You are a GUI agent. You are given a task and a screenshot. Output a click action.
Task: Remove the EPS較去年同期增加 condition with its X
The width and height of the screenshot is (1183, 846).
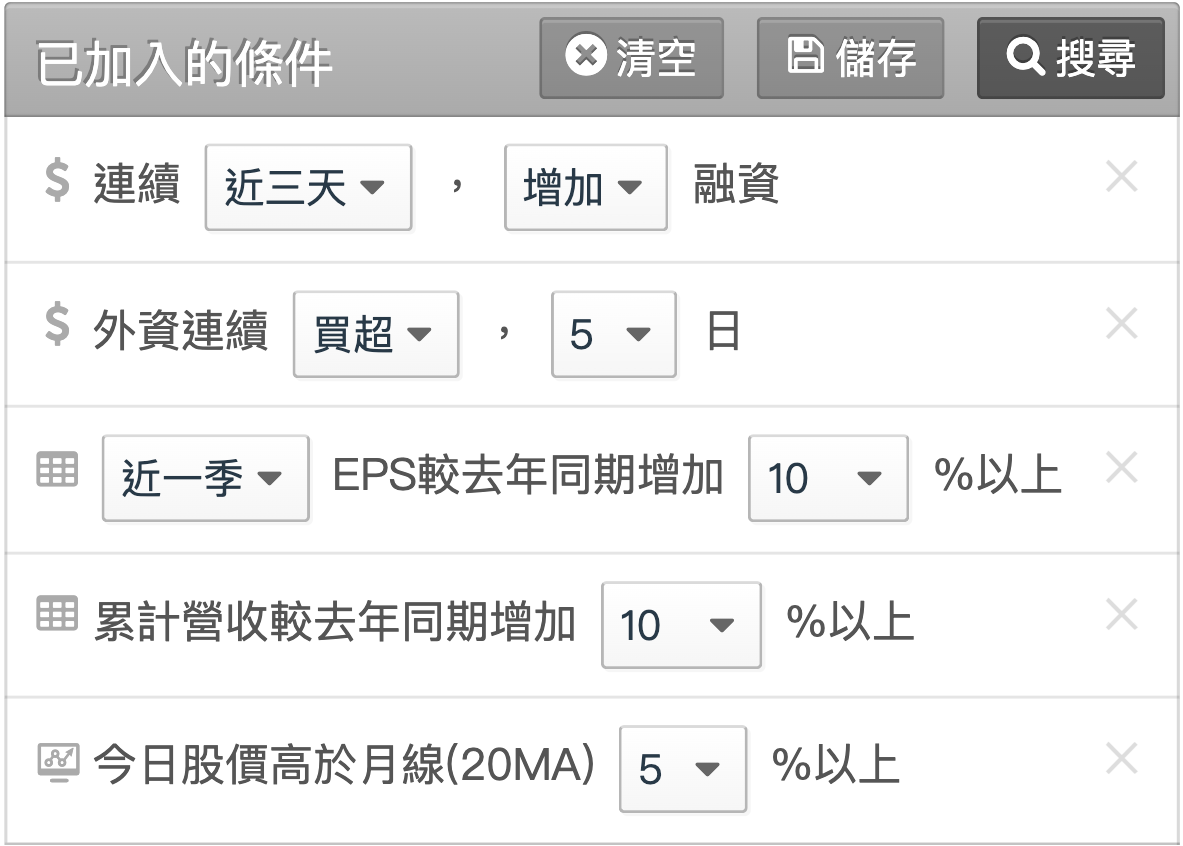[1121, 467]
